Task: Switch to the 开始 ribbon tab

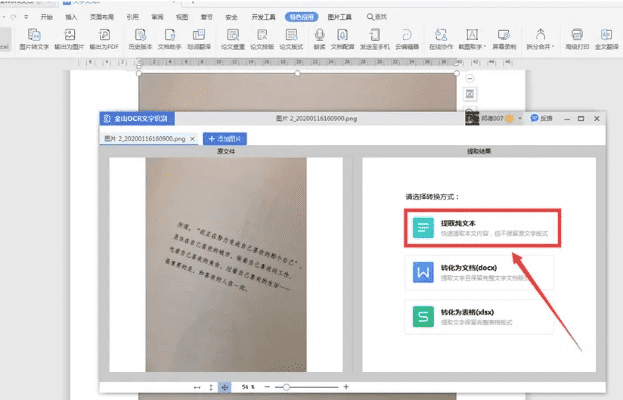Action: 46,17
